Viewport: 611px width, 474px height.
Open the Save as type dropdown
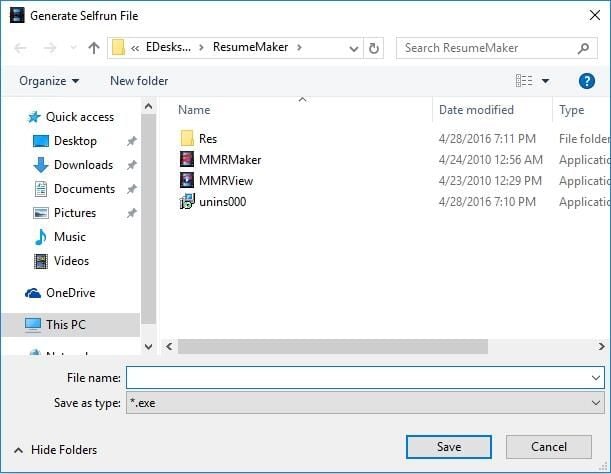(365, 403)
